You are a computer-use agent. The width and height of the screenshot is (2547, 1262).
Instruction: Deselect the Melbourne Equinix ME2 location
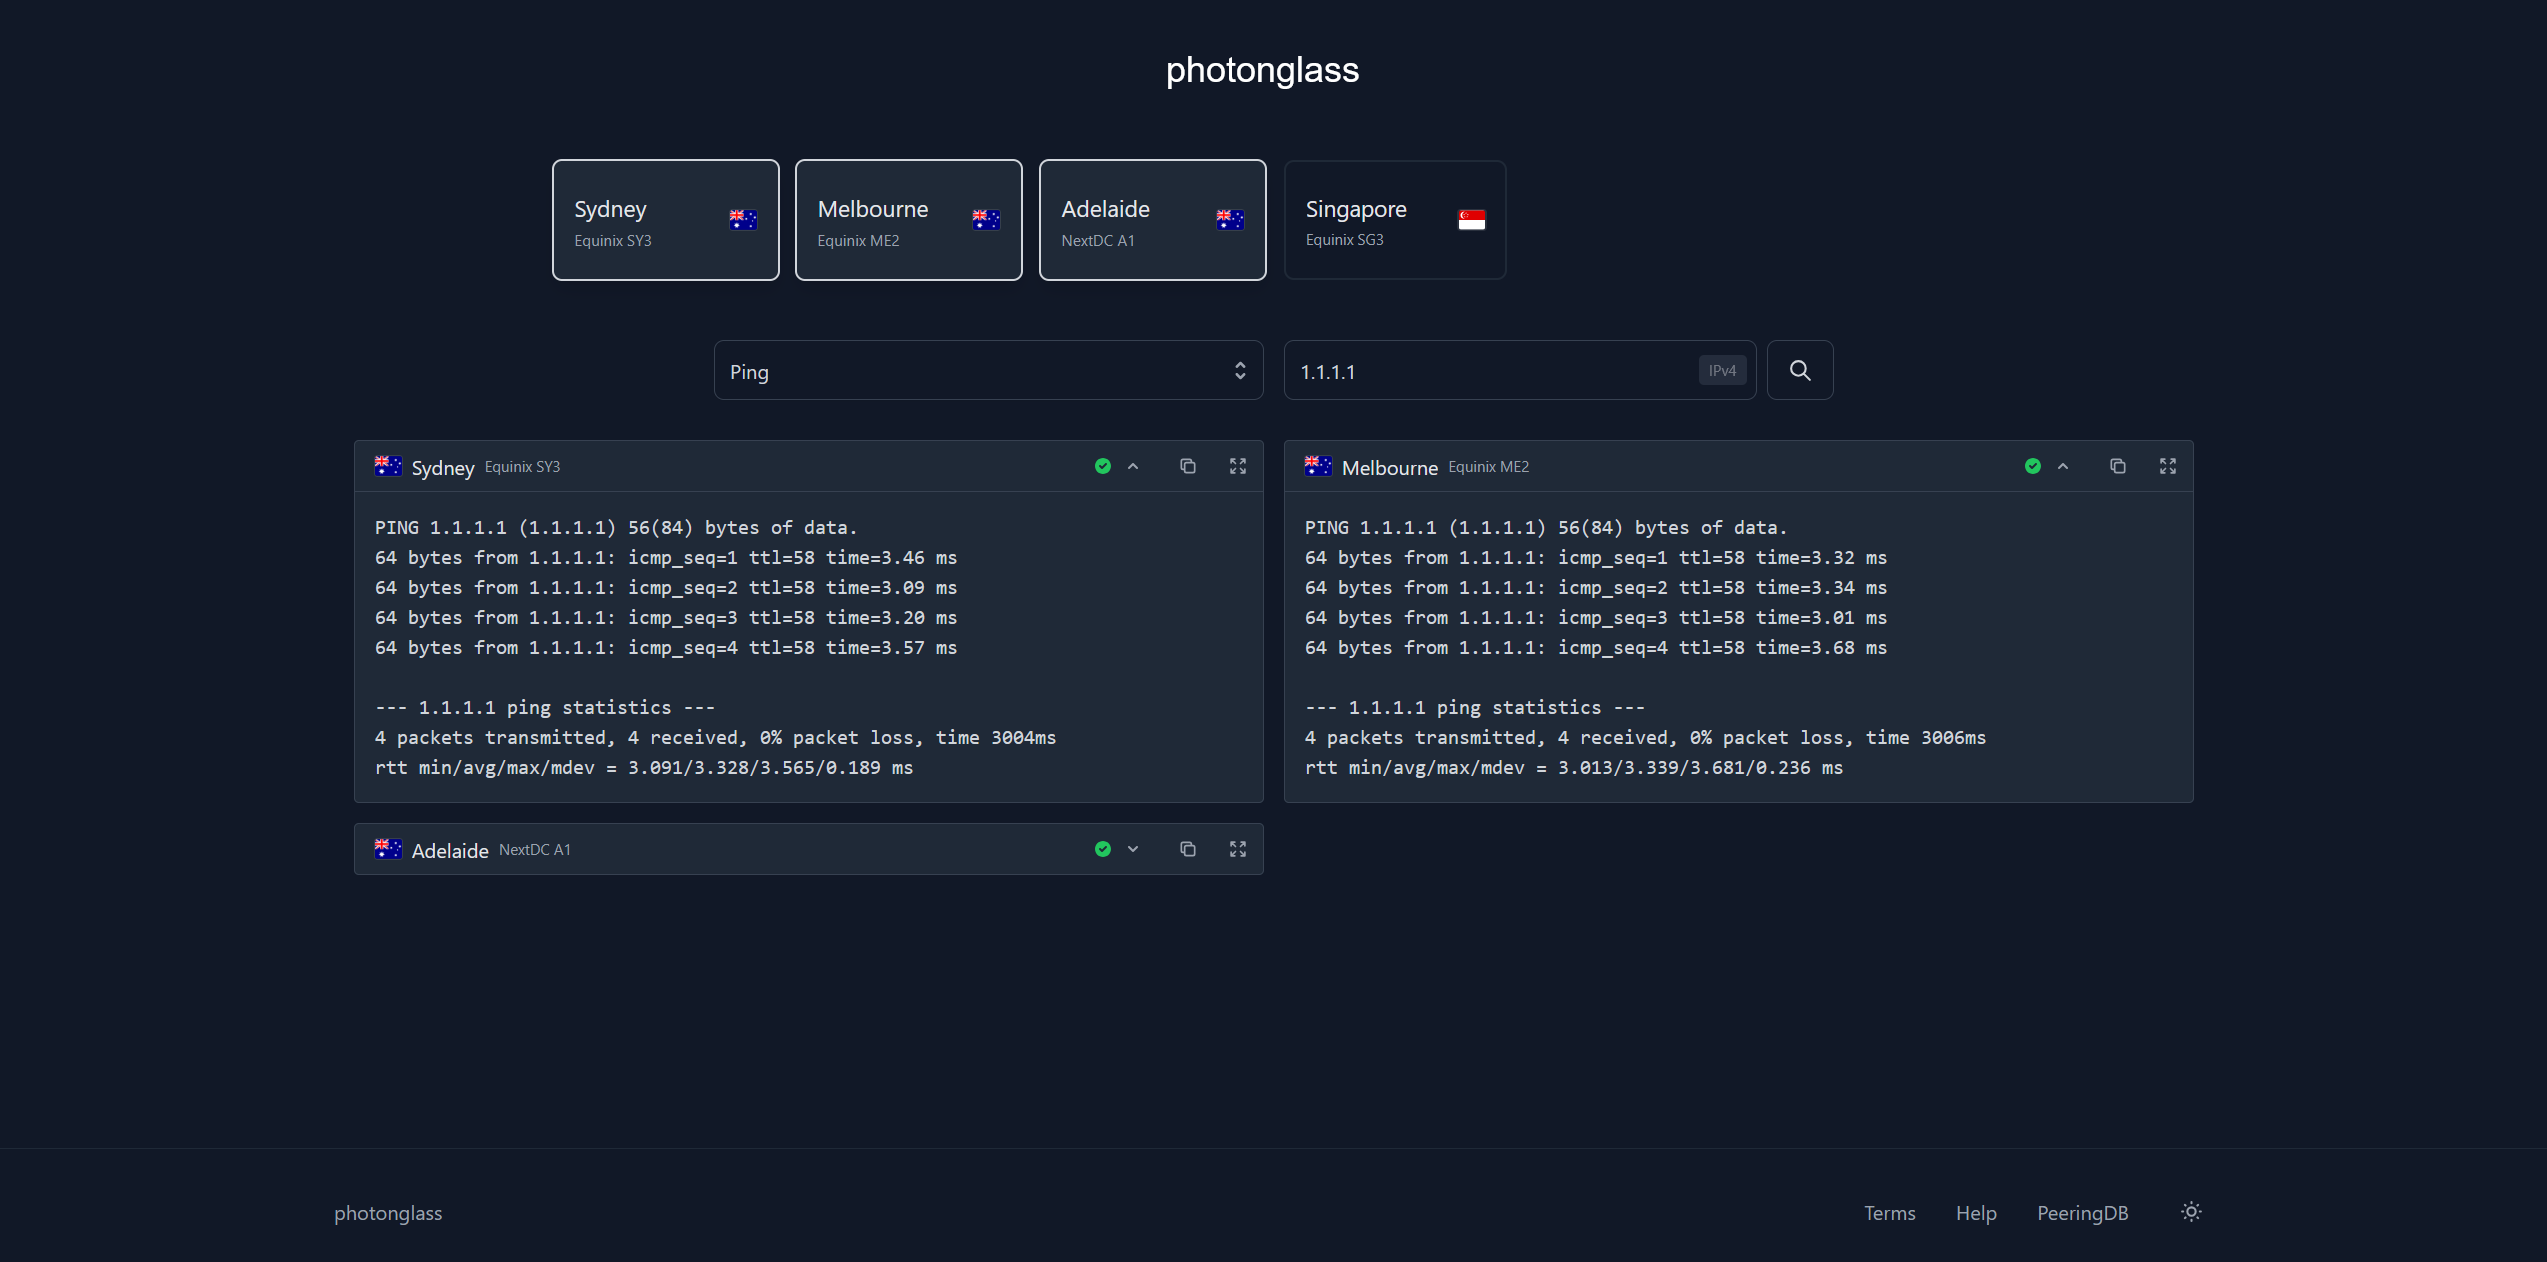908,220
